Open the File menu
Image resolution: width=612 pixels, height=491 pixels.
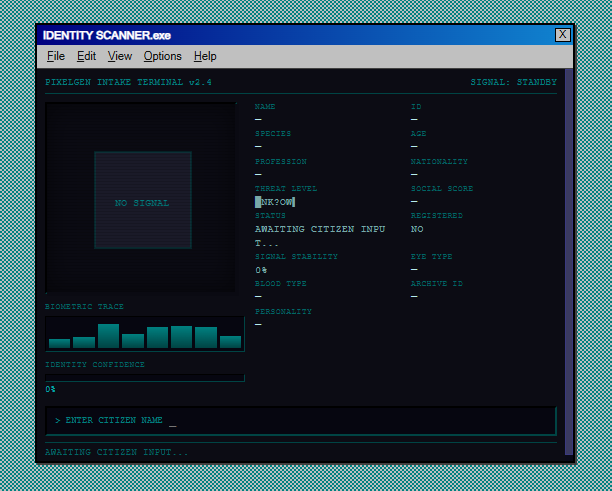tap(56, 56)
